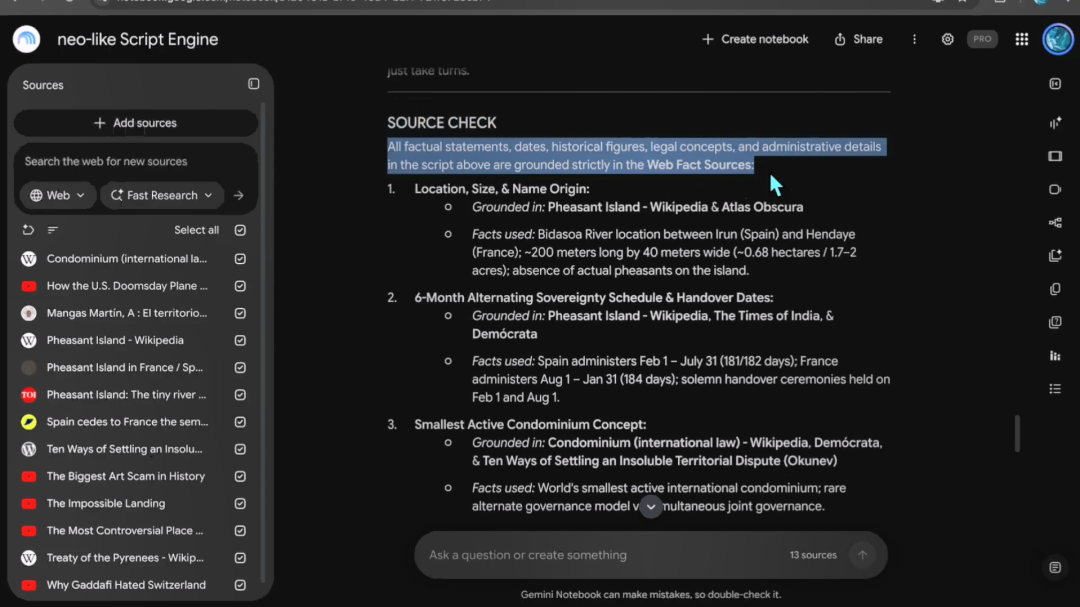
Task: Send the chat message with the arrow button
Action: [x=862, y=555]
